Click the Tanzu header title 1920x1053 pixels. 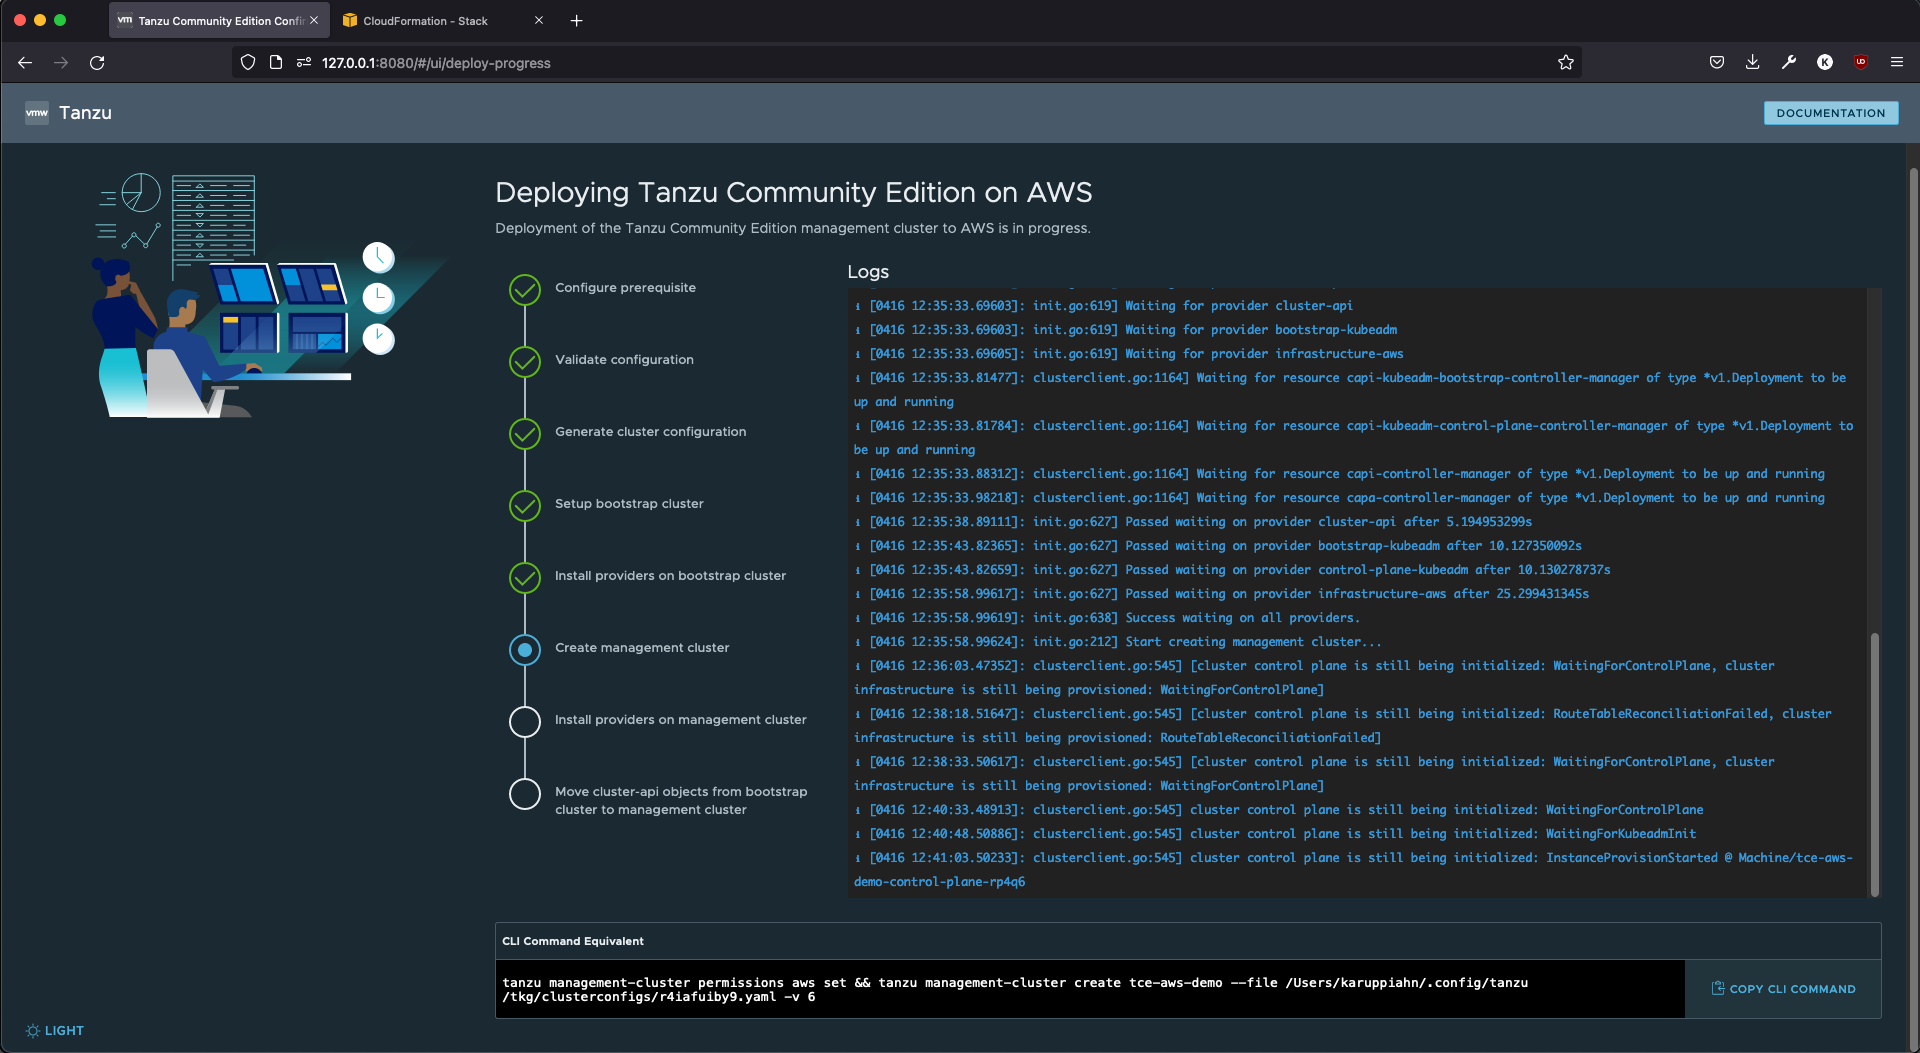click(85, 113)
